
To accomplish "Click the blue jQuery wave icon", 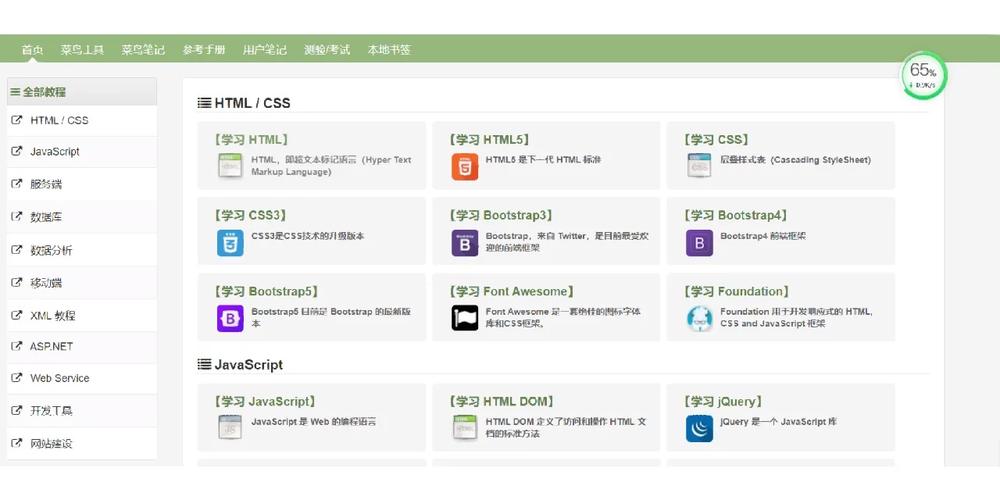I will click(x=699, y=428).
